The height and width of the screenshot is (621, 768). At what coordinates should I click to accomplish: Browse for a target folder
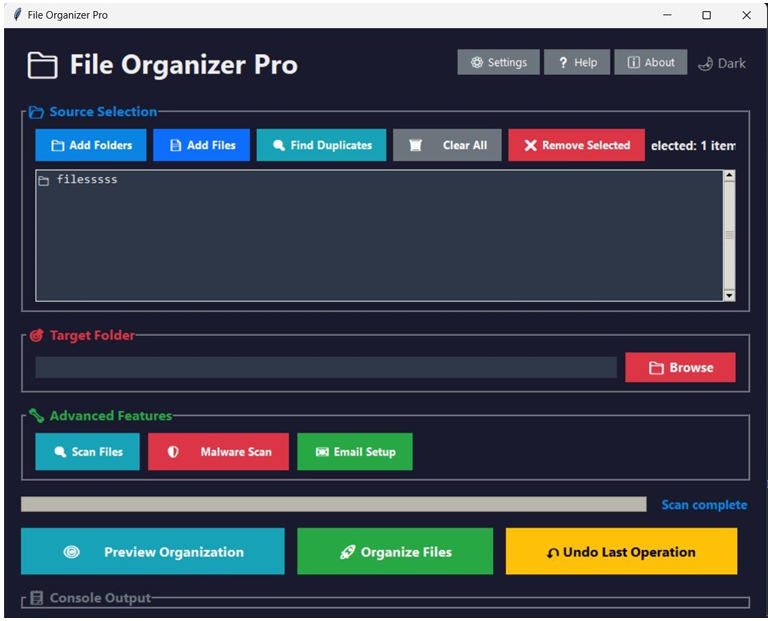680,367
